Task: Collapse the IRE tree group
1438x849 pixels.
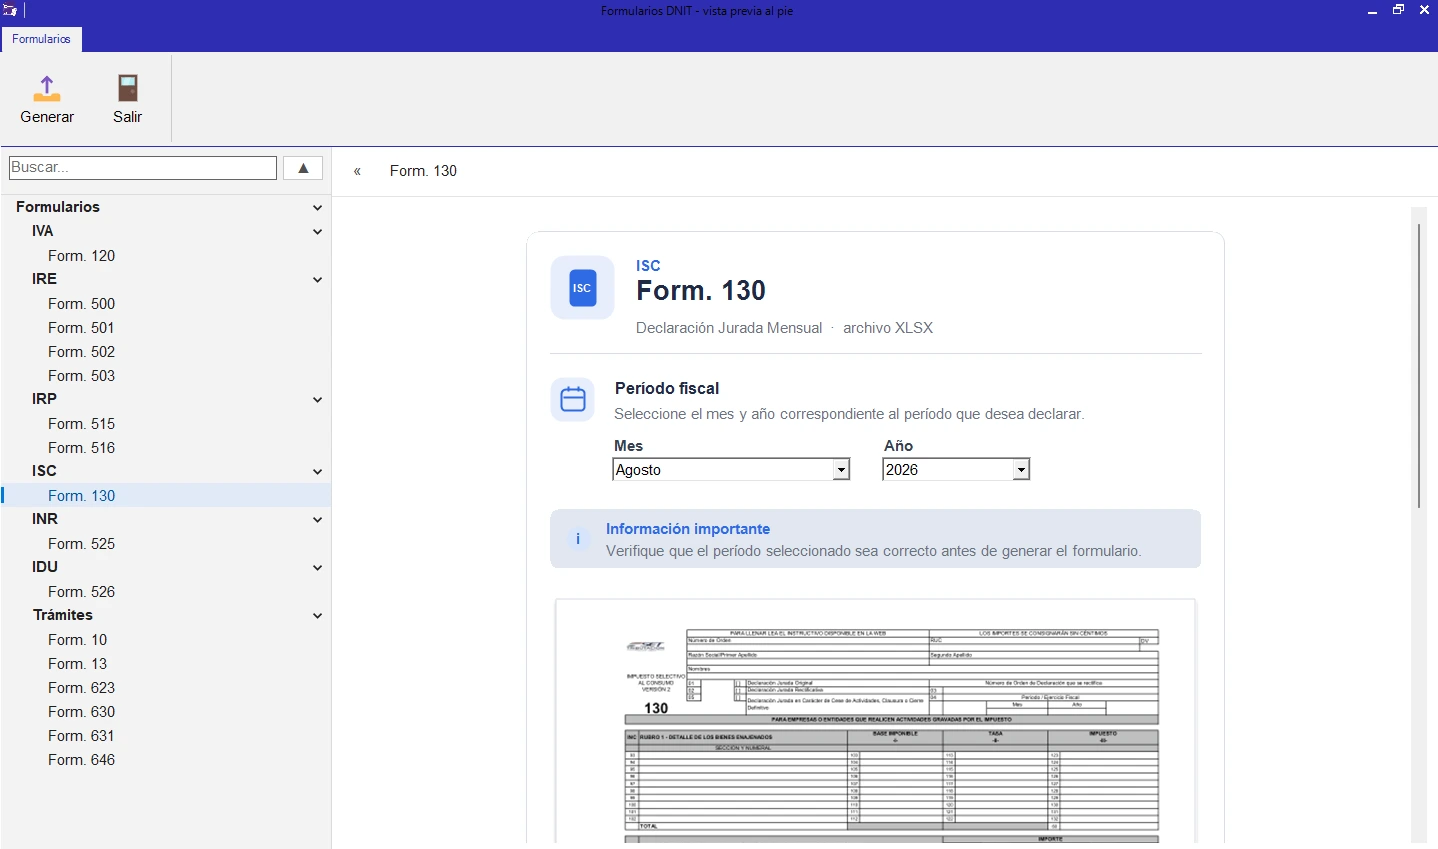Action: 317,280
